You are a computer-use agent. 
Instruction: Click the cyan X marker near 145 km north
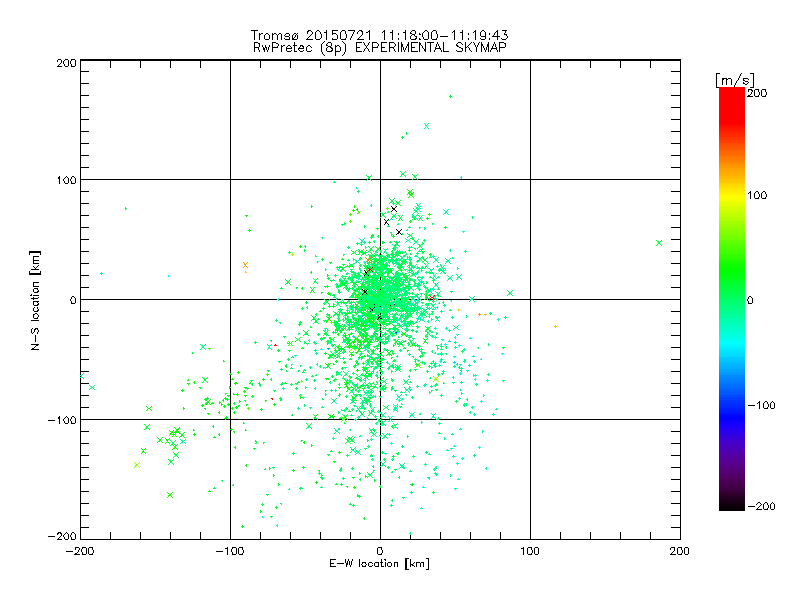pyautogui.click(x=427, y=126)
